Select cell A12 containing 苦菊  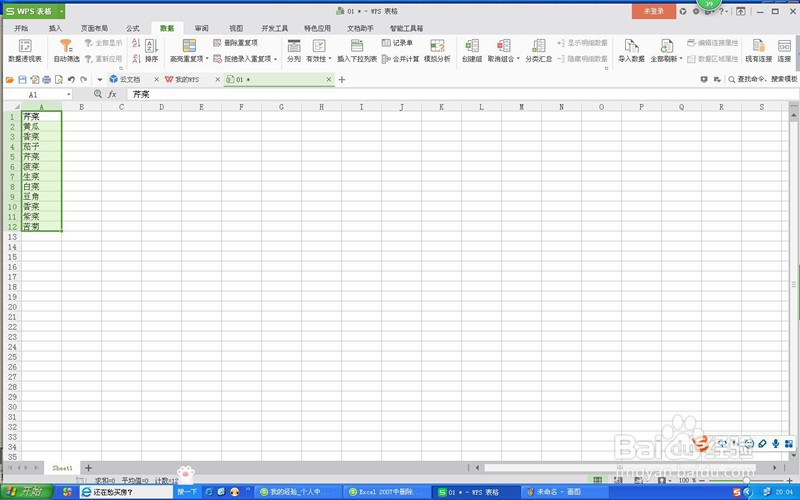tap(41, 227)
